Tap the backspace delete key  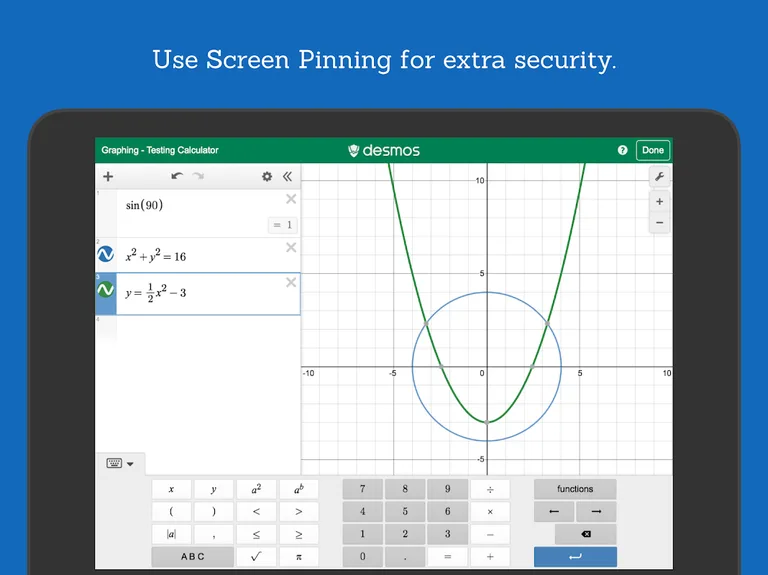[586, 534]
